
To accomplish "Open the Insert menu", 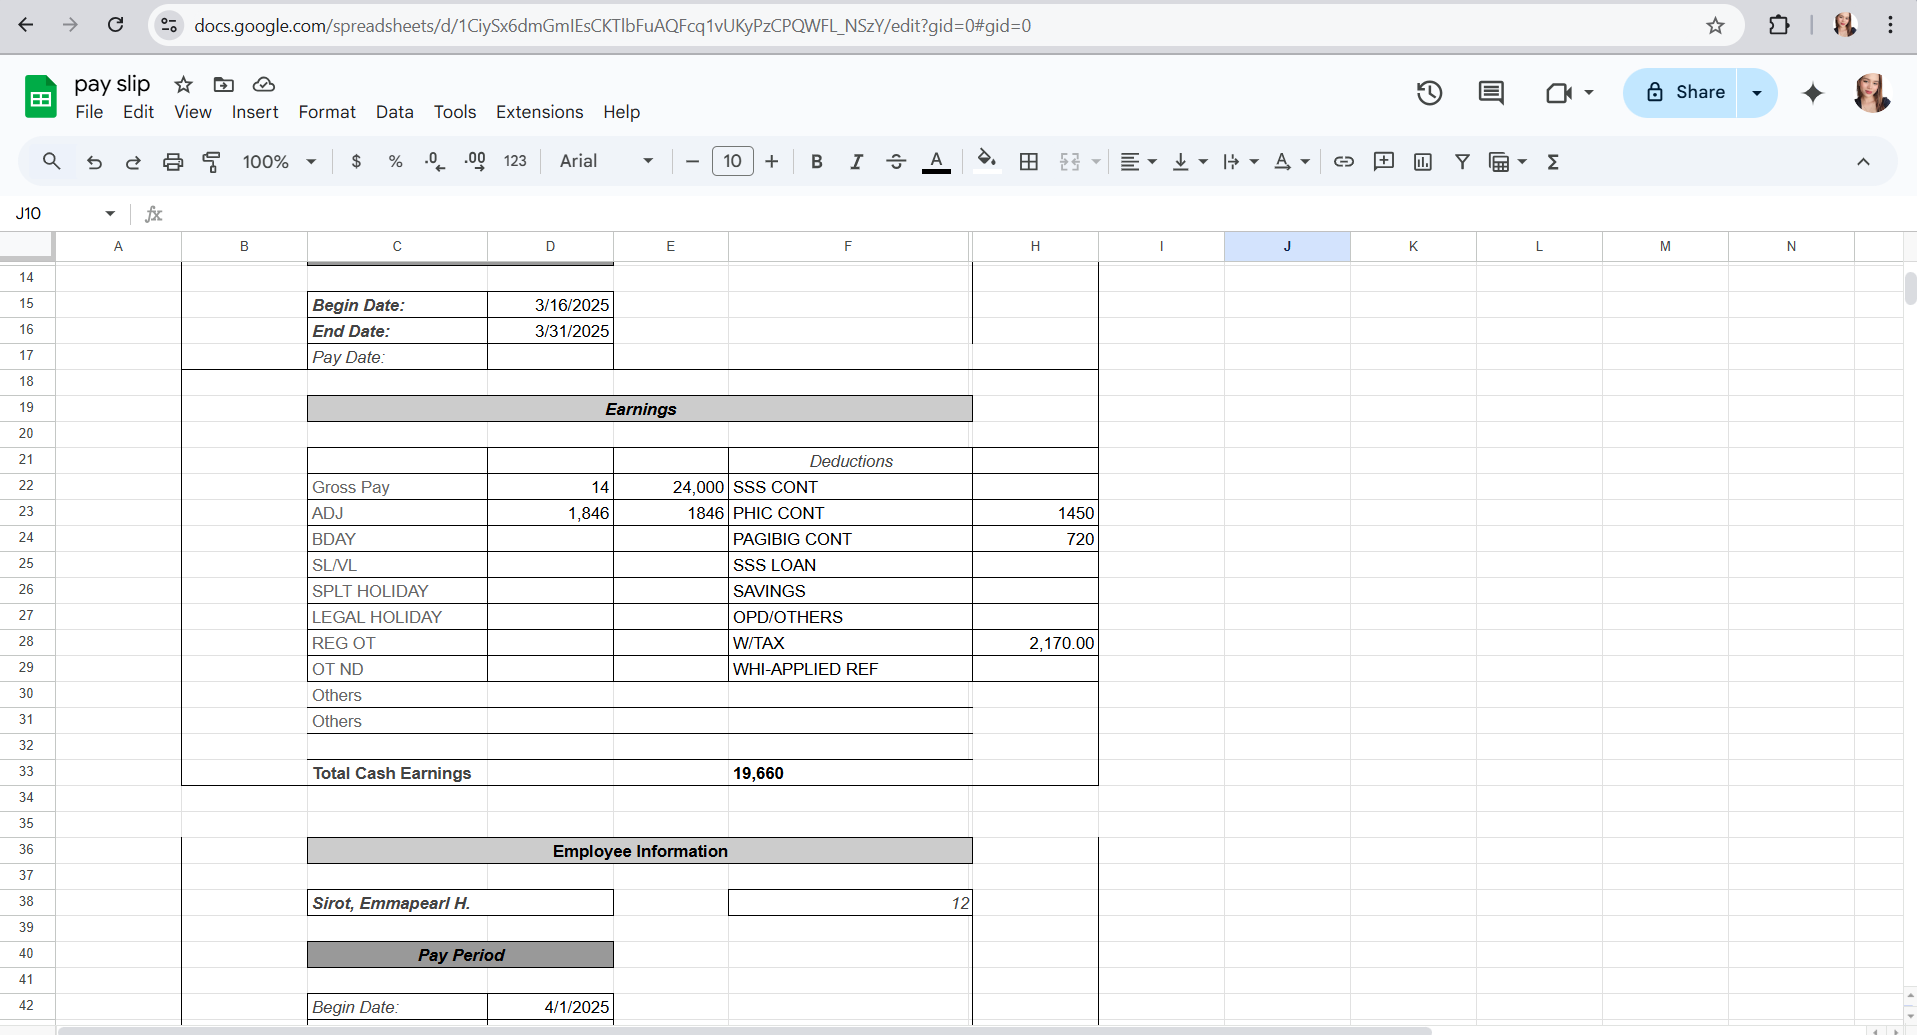I will [x=255, y=112].
